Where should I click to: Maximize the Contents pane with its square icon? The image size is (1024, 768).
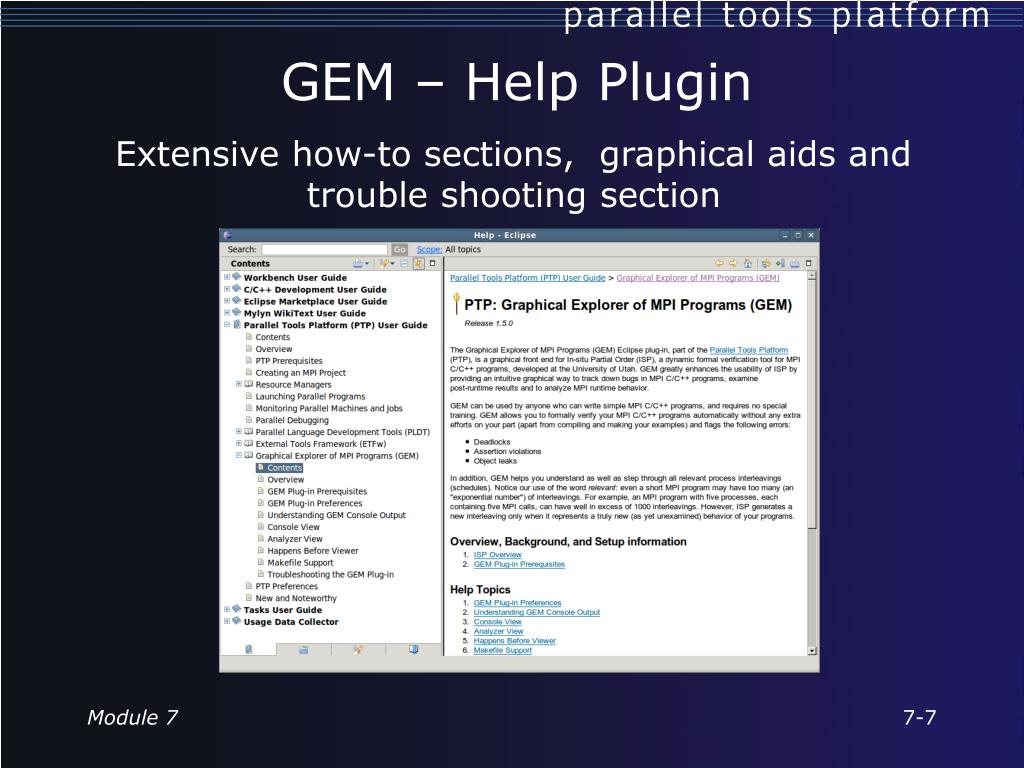click(432, 263)
